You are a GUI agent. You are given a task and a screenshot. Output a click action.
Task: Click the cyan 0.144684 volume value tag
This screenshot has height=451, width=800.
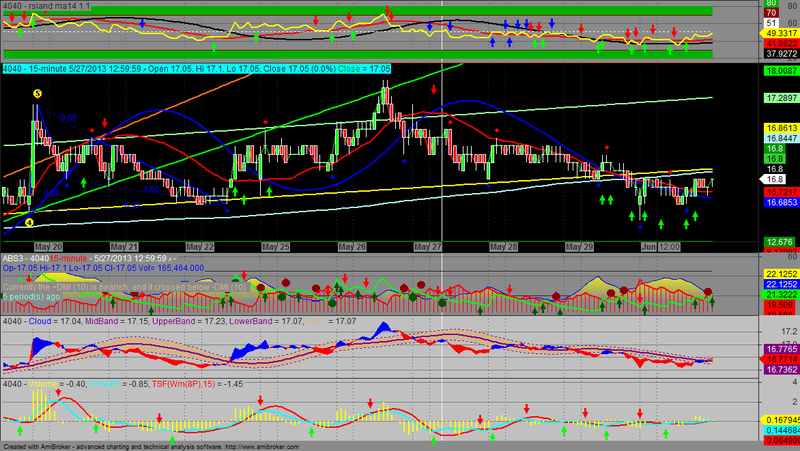pyautogui.click(x=781, y=431)
